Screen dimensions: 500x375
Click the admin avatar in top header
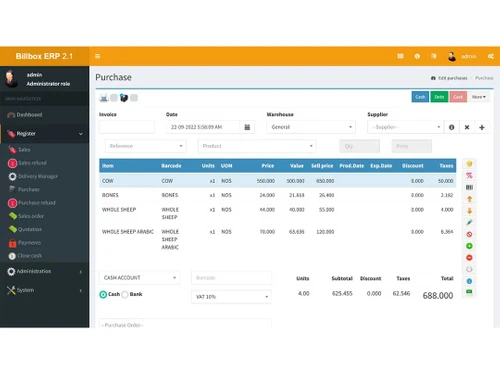pyautogui.click(x=452, y=56)
